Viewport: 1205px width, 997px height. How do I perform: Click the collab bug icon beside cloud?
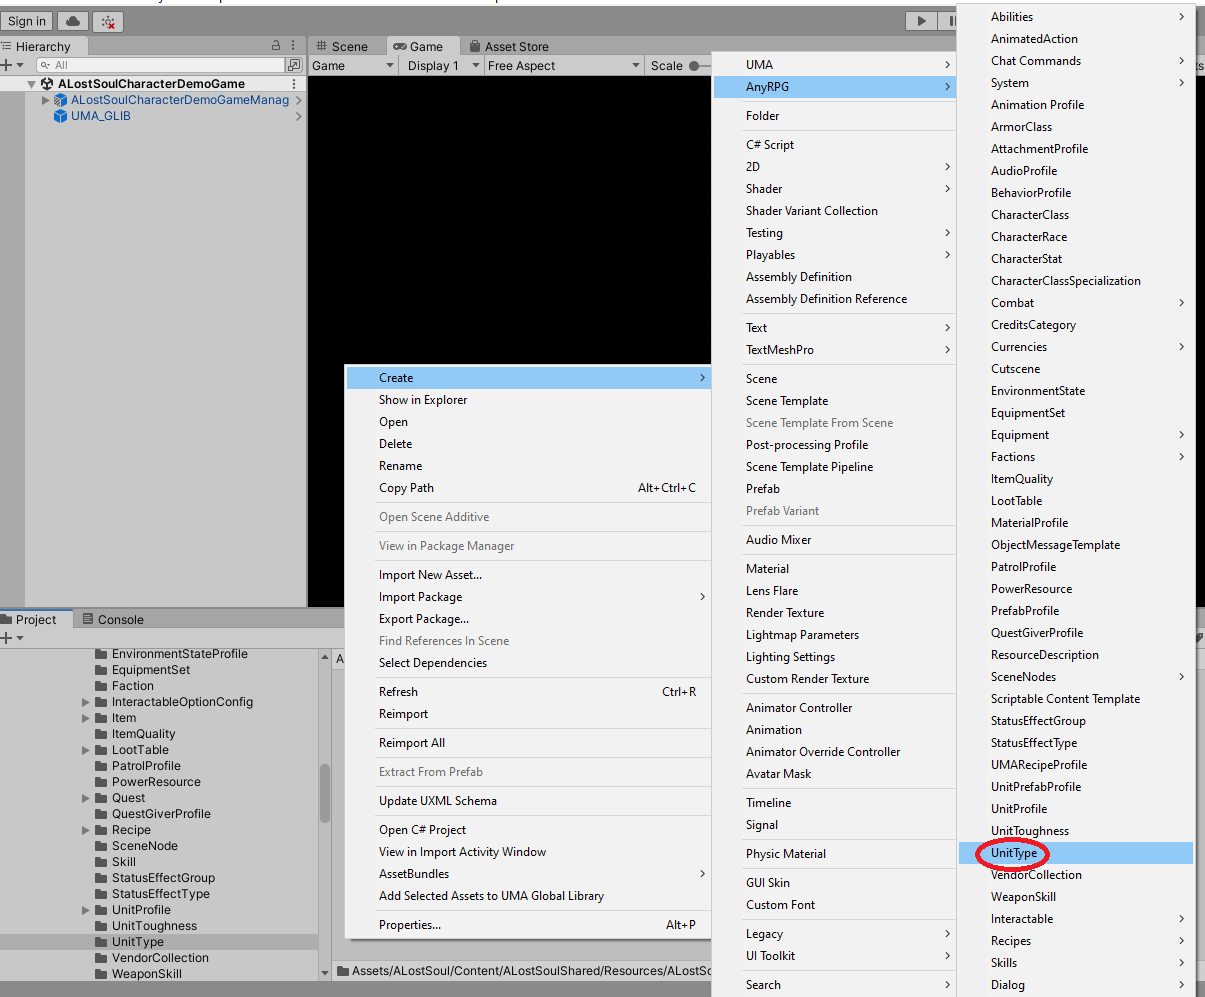click(x=108, y=21)
